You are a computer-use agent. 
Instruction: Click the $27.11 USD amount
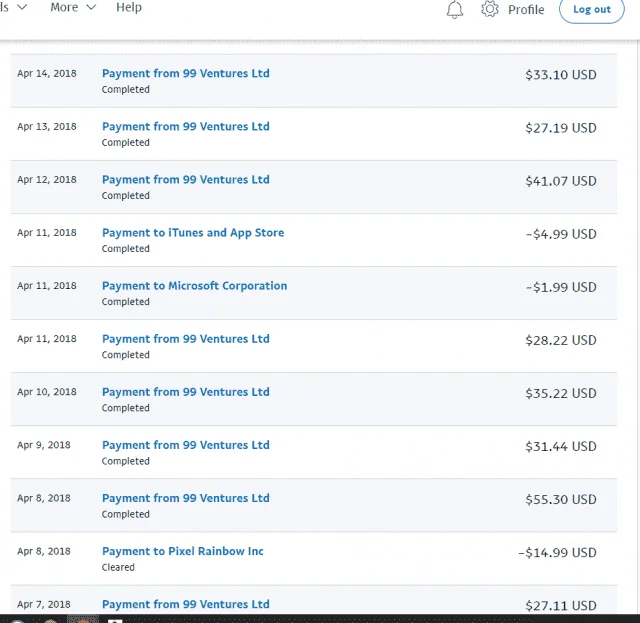561,605
